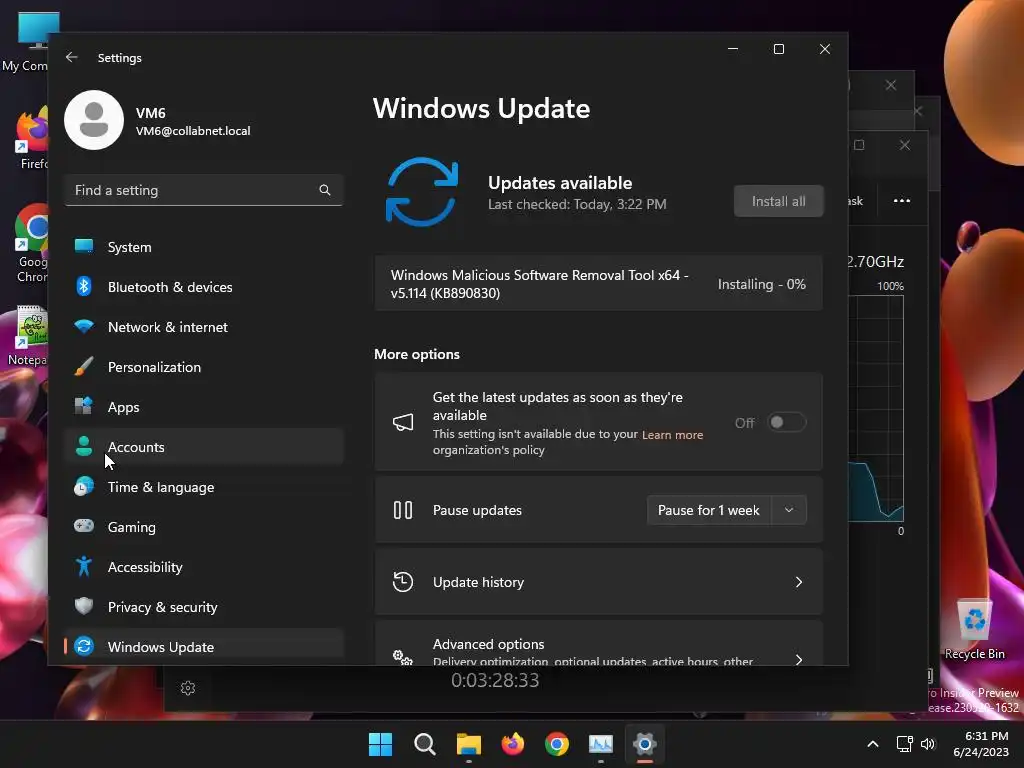1024x768 pixels.
Task: Click the System monitor icon in sidebar
Action: 84,246
